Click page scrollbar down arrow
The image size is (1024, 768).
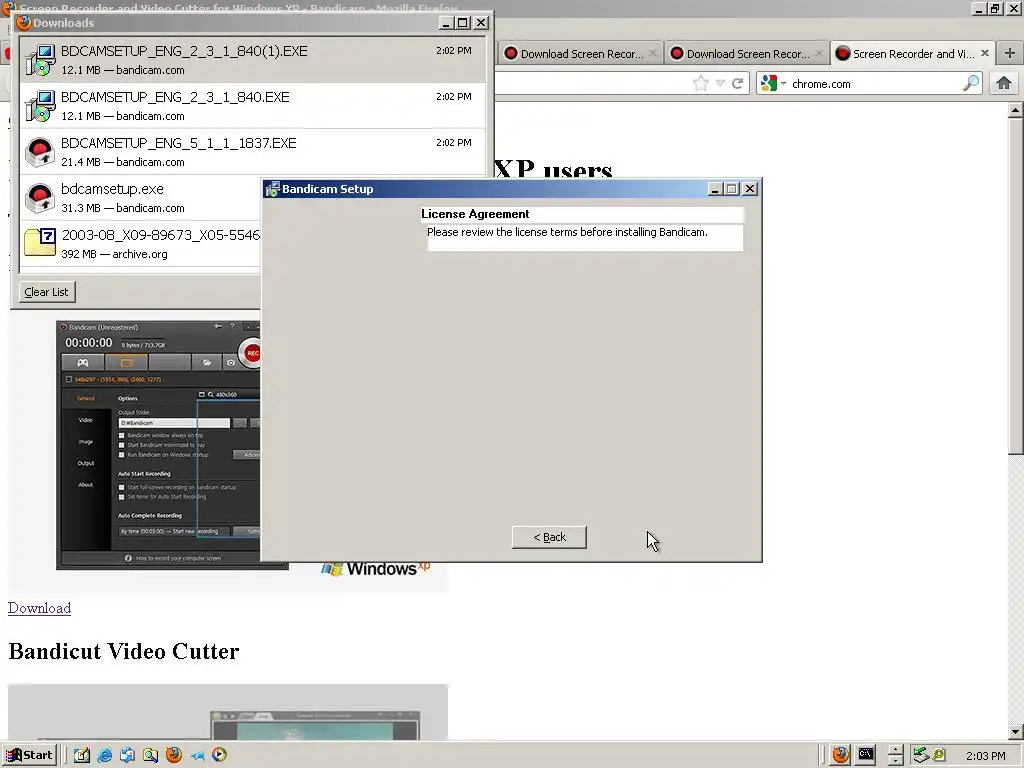(1015, 731)
